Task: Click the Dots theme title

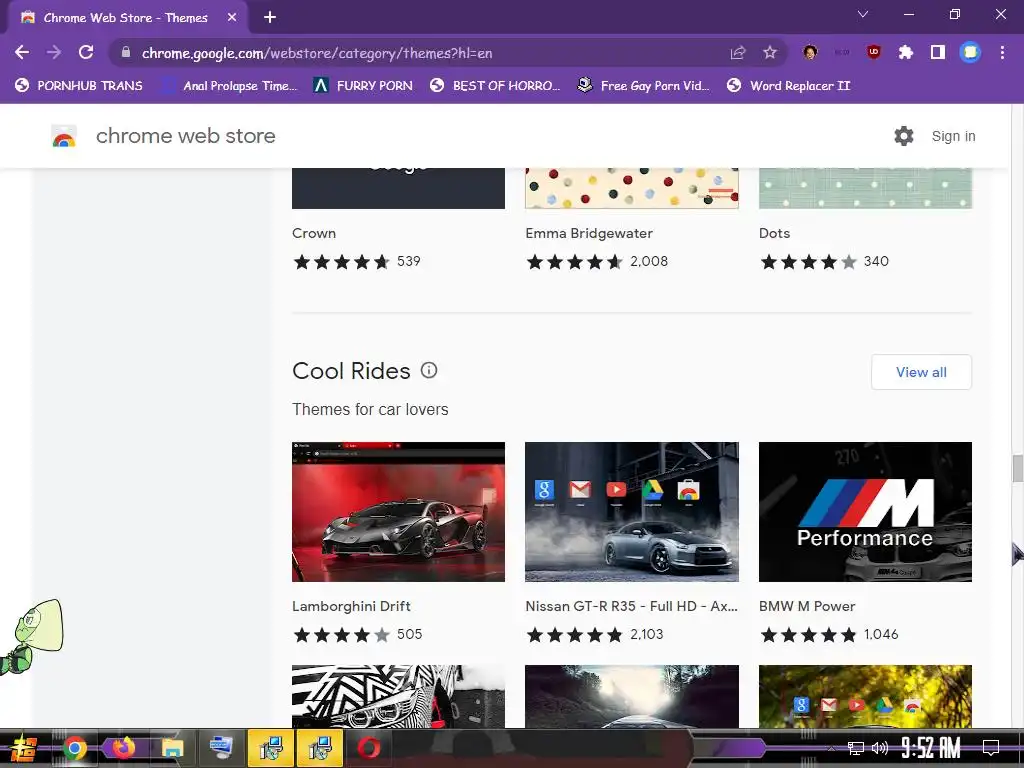Action: pyautogui.click(x=775, y=233)
